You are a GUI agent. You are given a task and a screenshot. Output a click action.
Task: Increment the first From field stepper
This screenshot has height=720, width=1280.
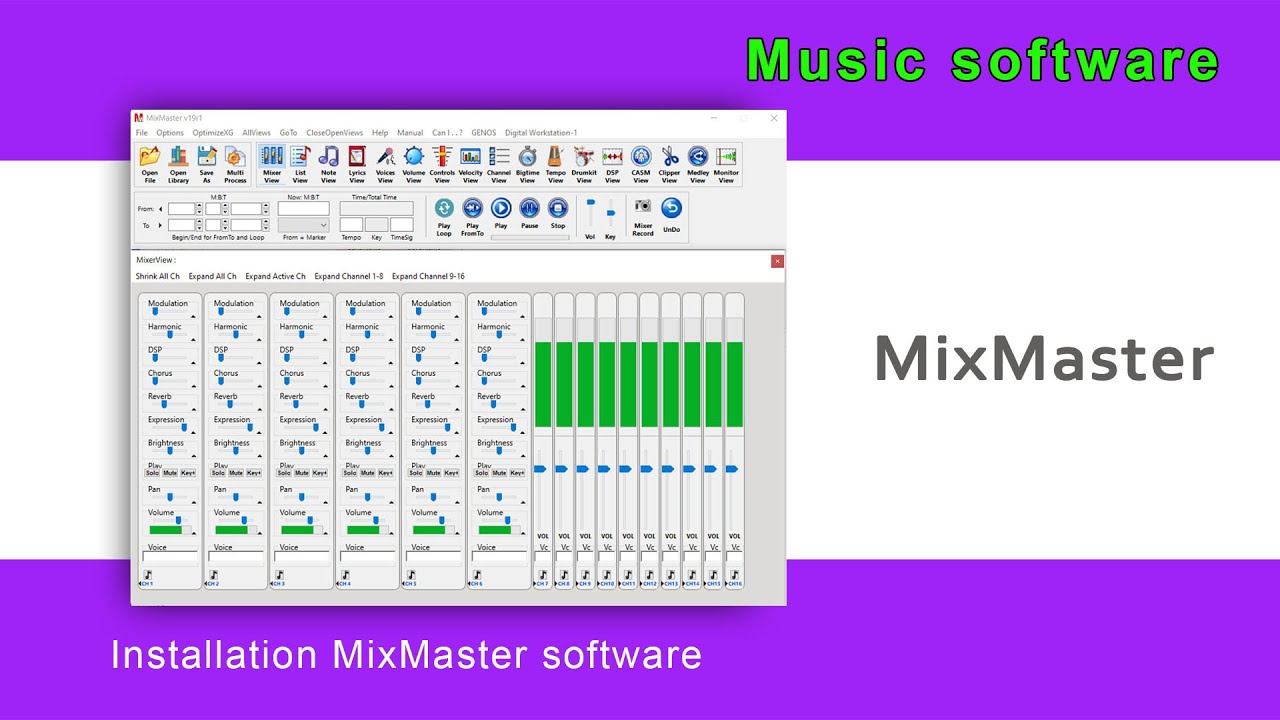(x=198, y=206)
